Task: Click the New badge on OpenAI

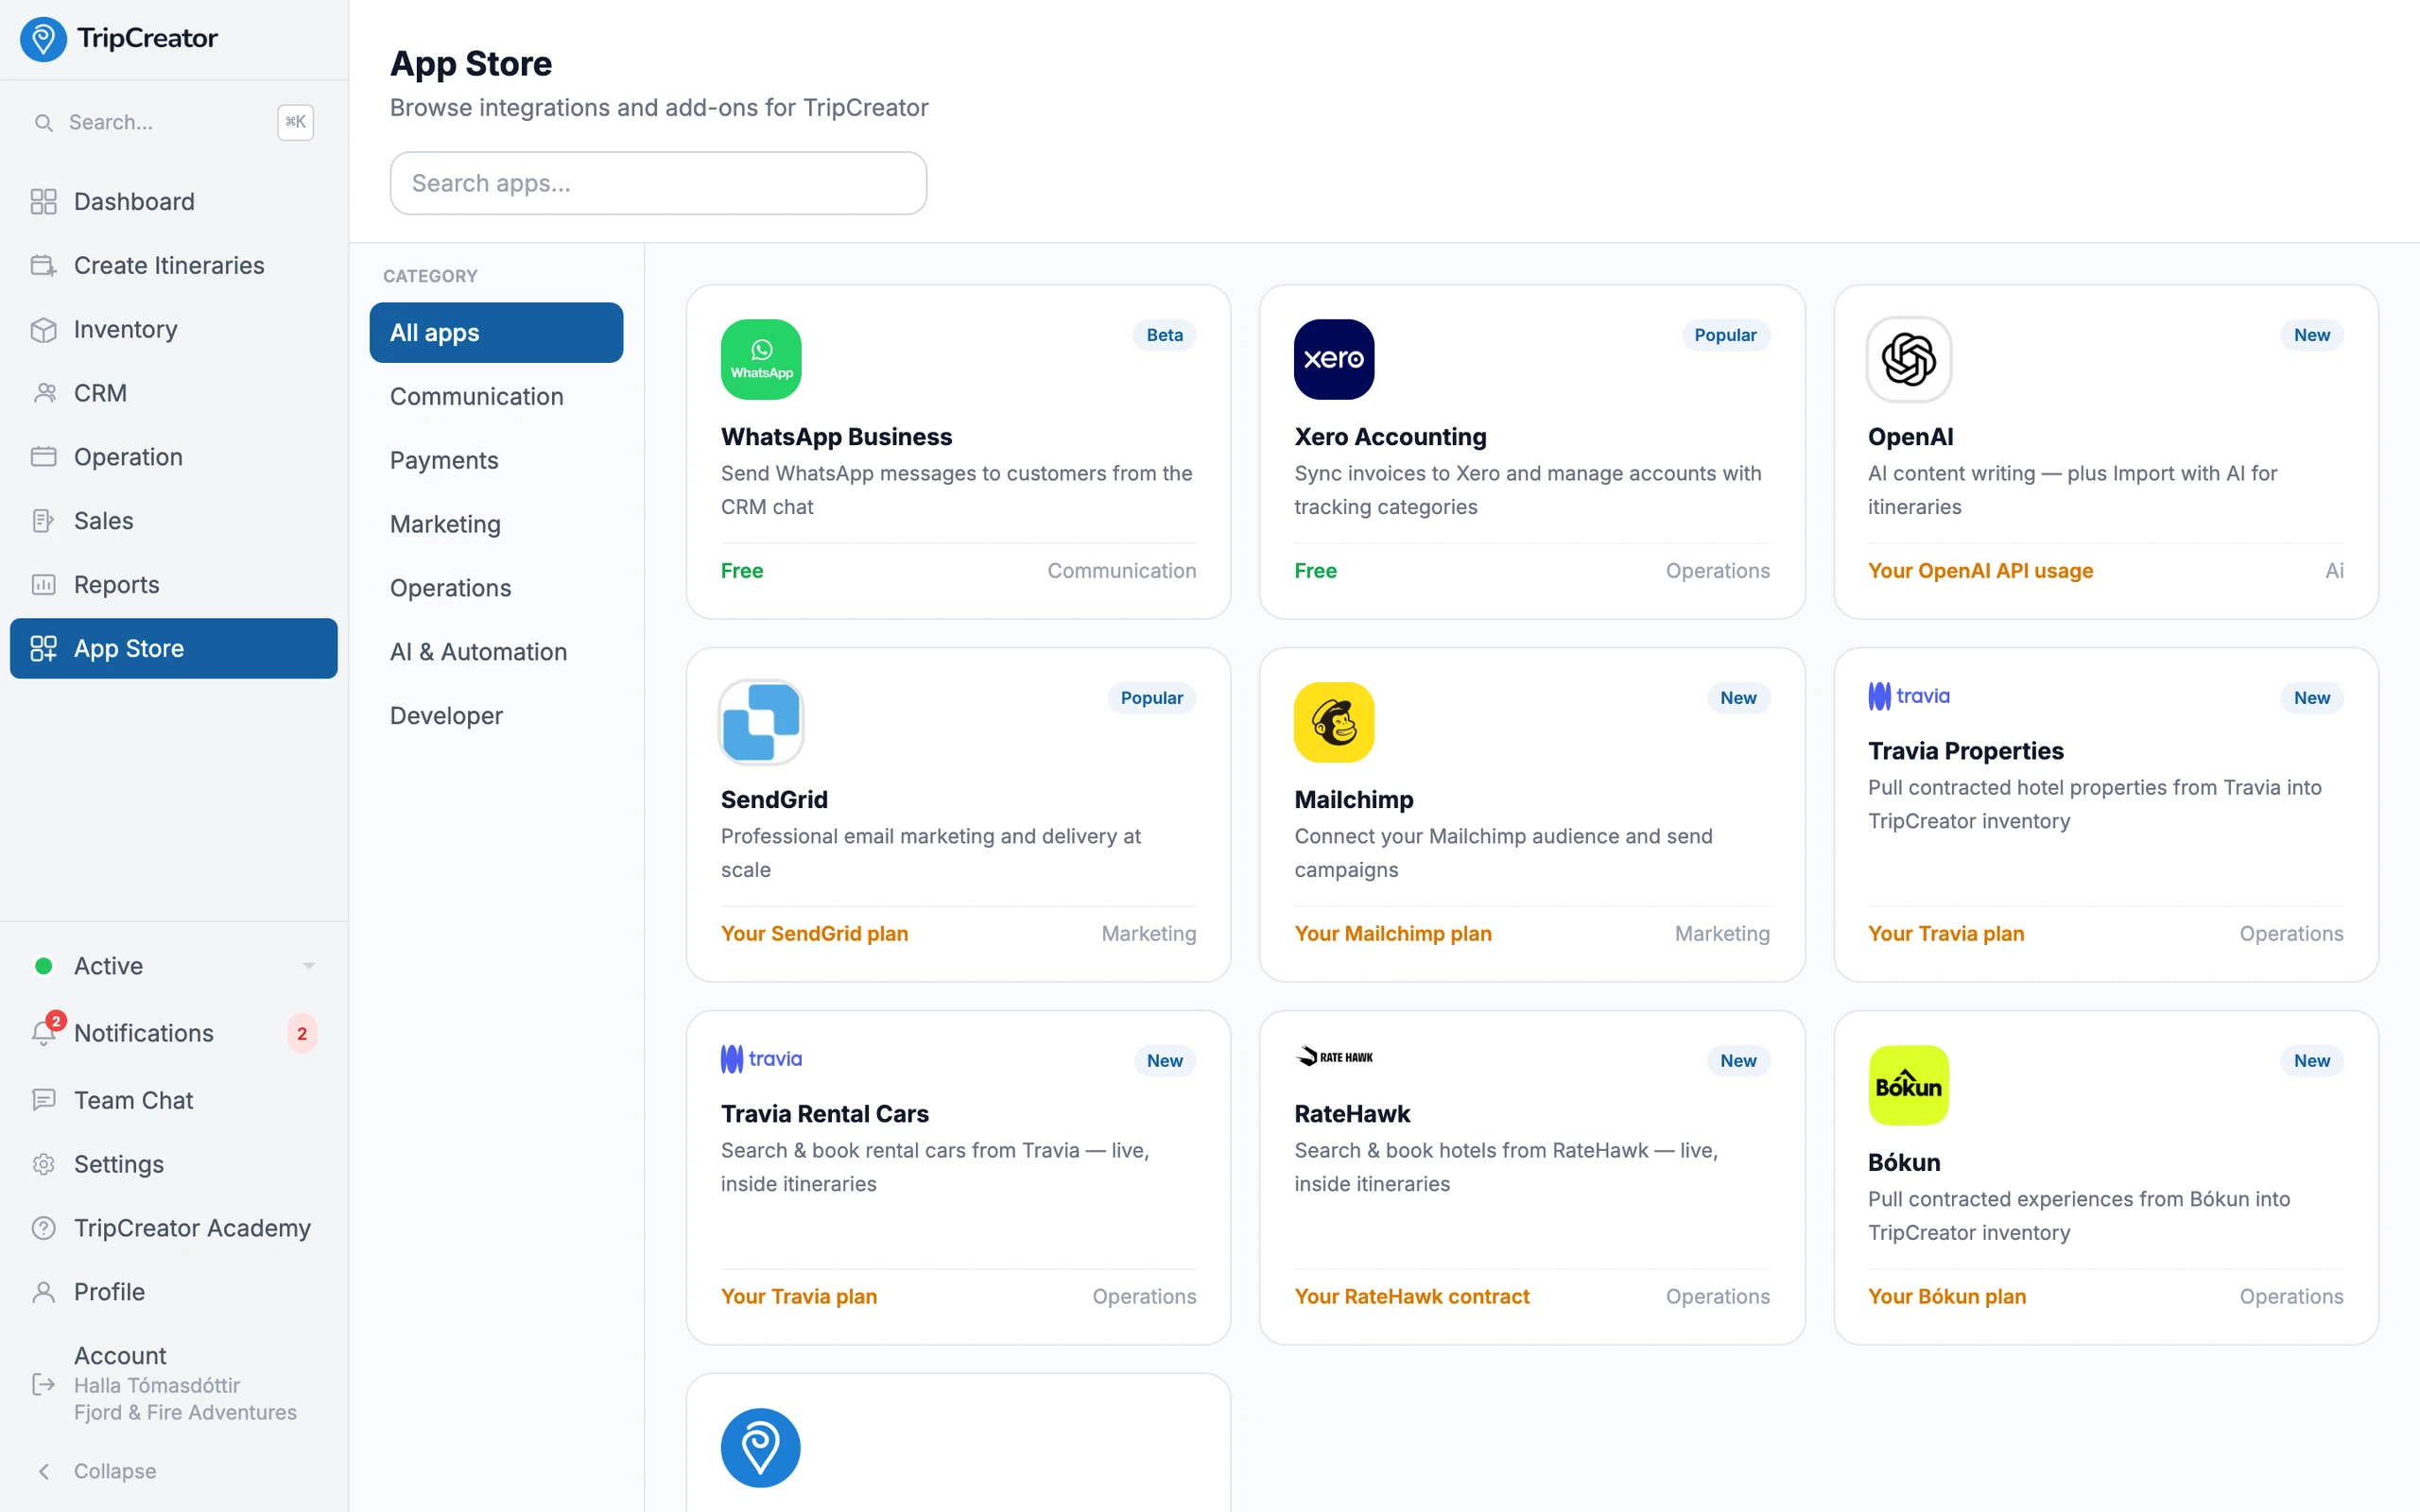Action: coord(2311,335)
